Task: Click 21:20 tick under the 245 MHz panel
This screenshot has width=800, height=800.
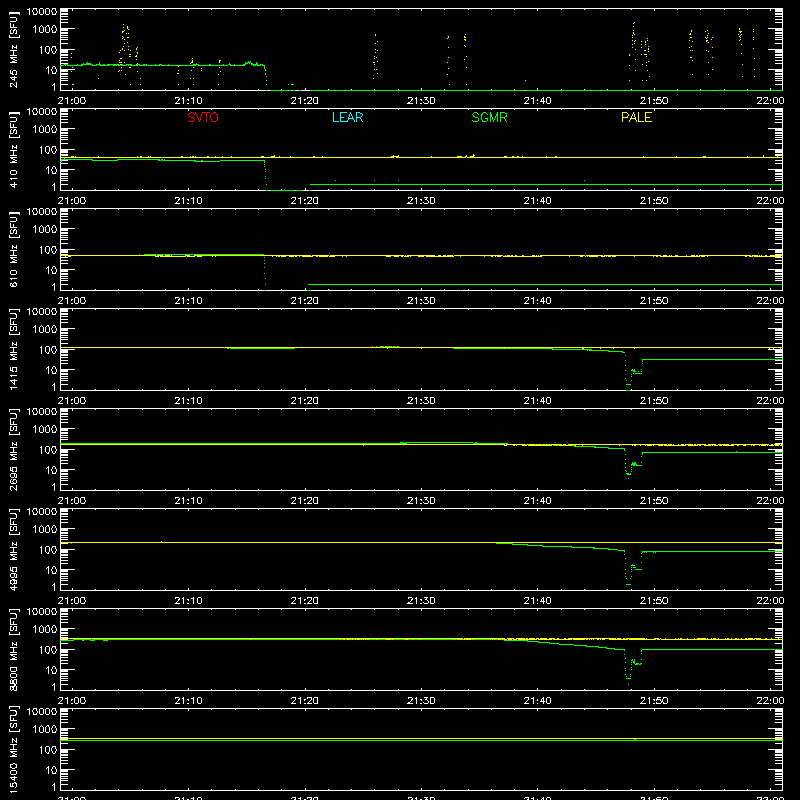Action: (305, 101)
